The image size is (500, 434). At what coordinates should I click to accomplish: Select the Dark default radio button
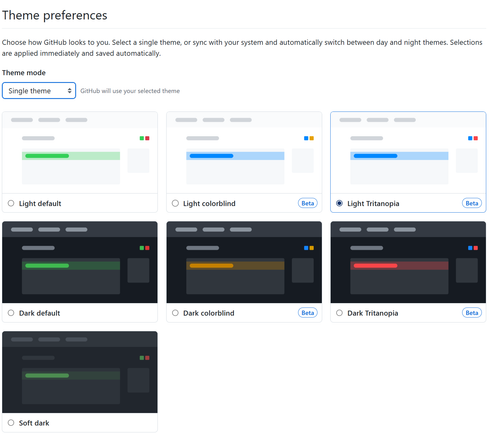coord(11,313)
